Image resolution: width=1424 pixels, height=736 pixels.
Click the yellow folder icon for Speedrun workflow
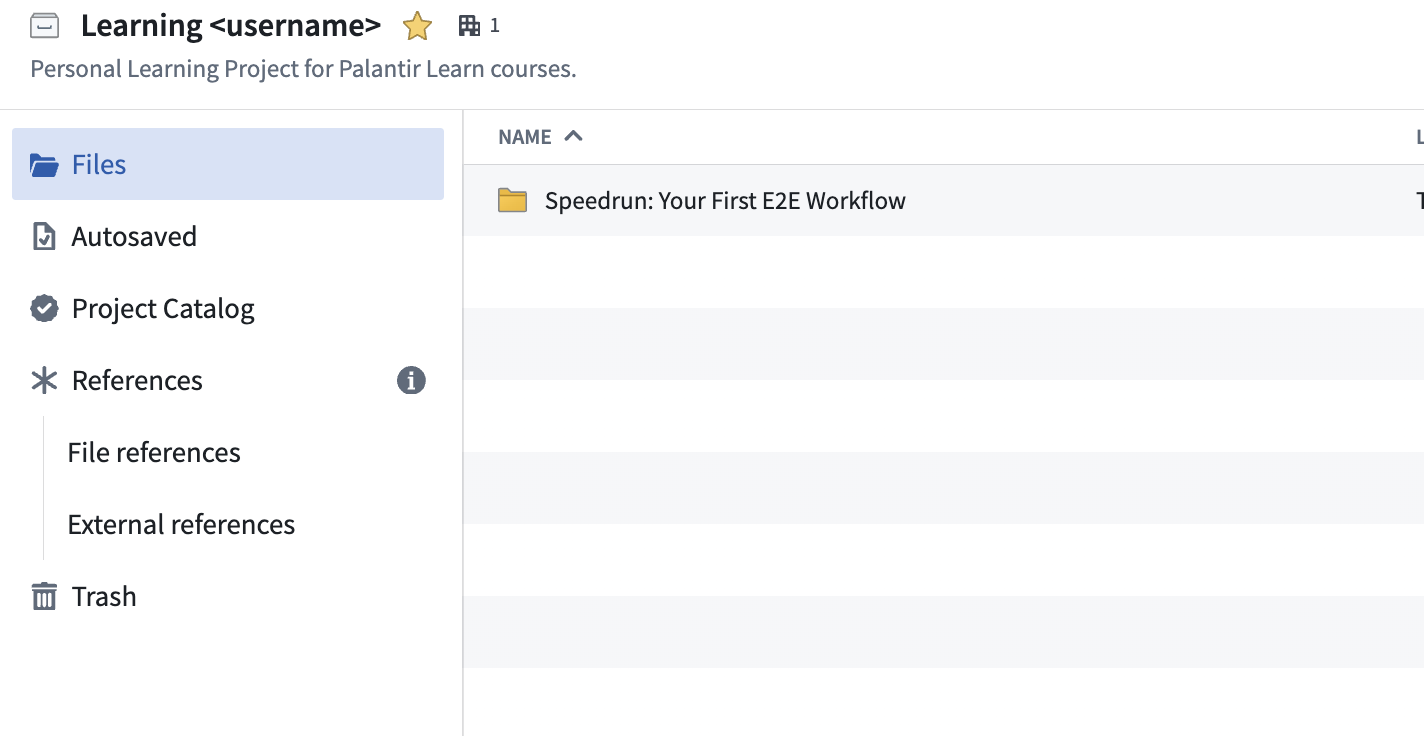pos(512,200)
